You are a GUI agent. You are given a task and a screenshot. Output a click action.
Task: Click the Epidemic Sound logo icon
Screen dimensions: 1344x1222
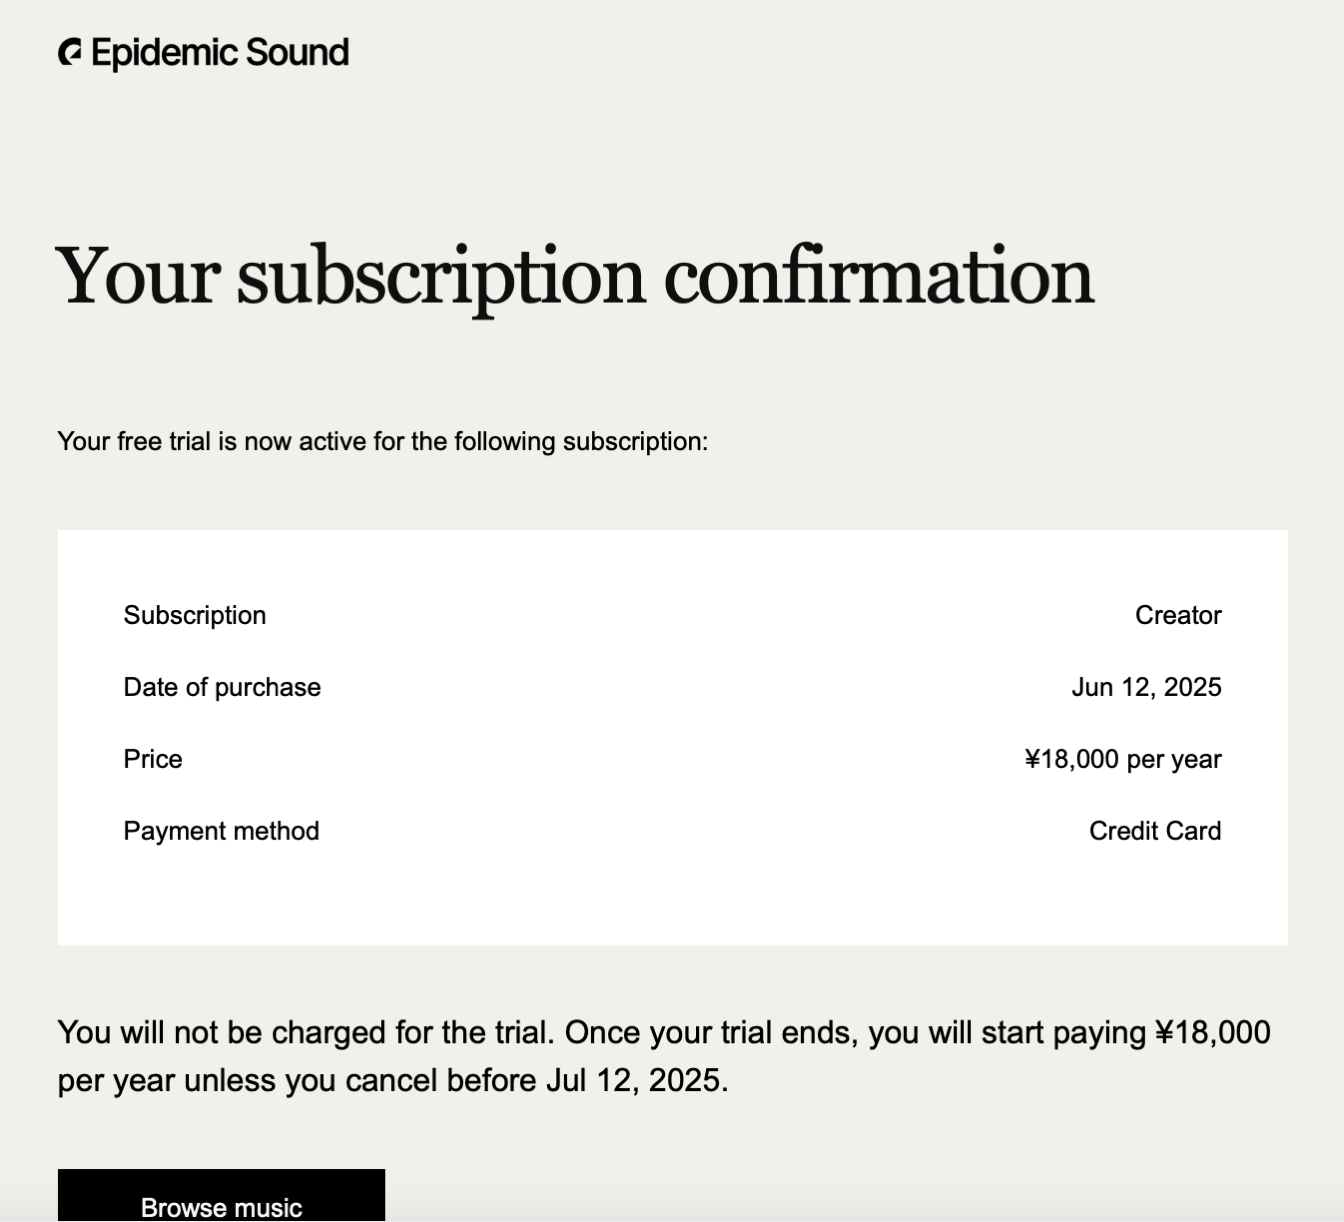click(x=69, y=53)
